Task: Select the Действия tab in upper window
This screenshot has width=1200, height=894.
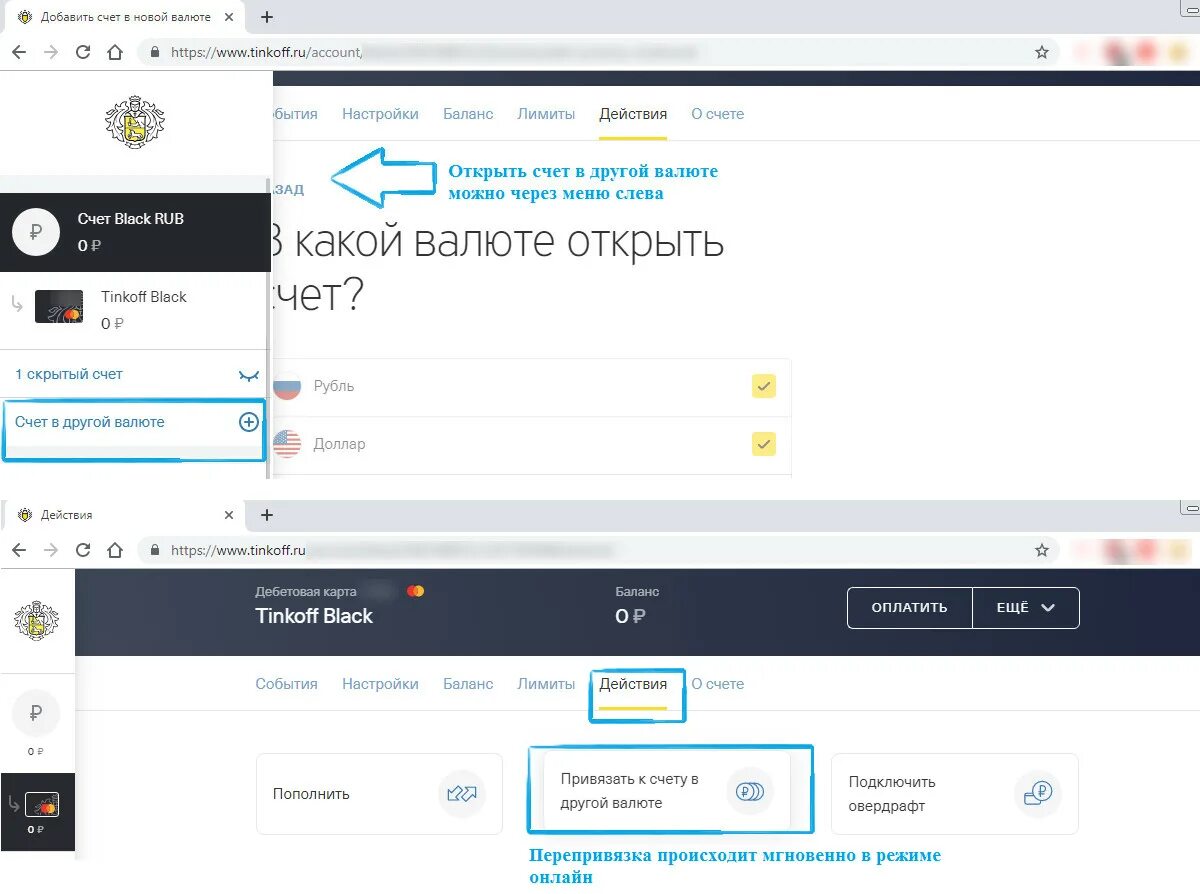Action: 633,114
